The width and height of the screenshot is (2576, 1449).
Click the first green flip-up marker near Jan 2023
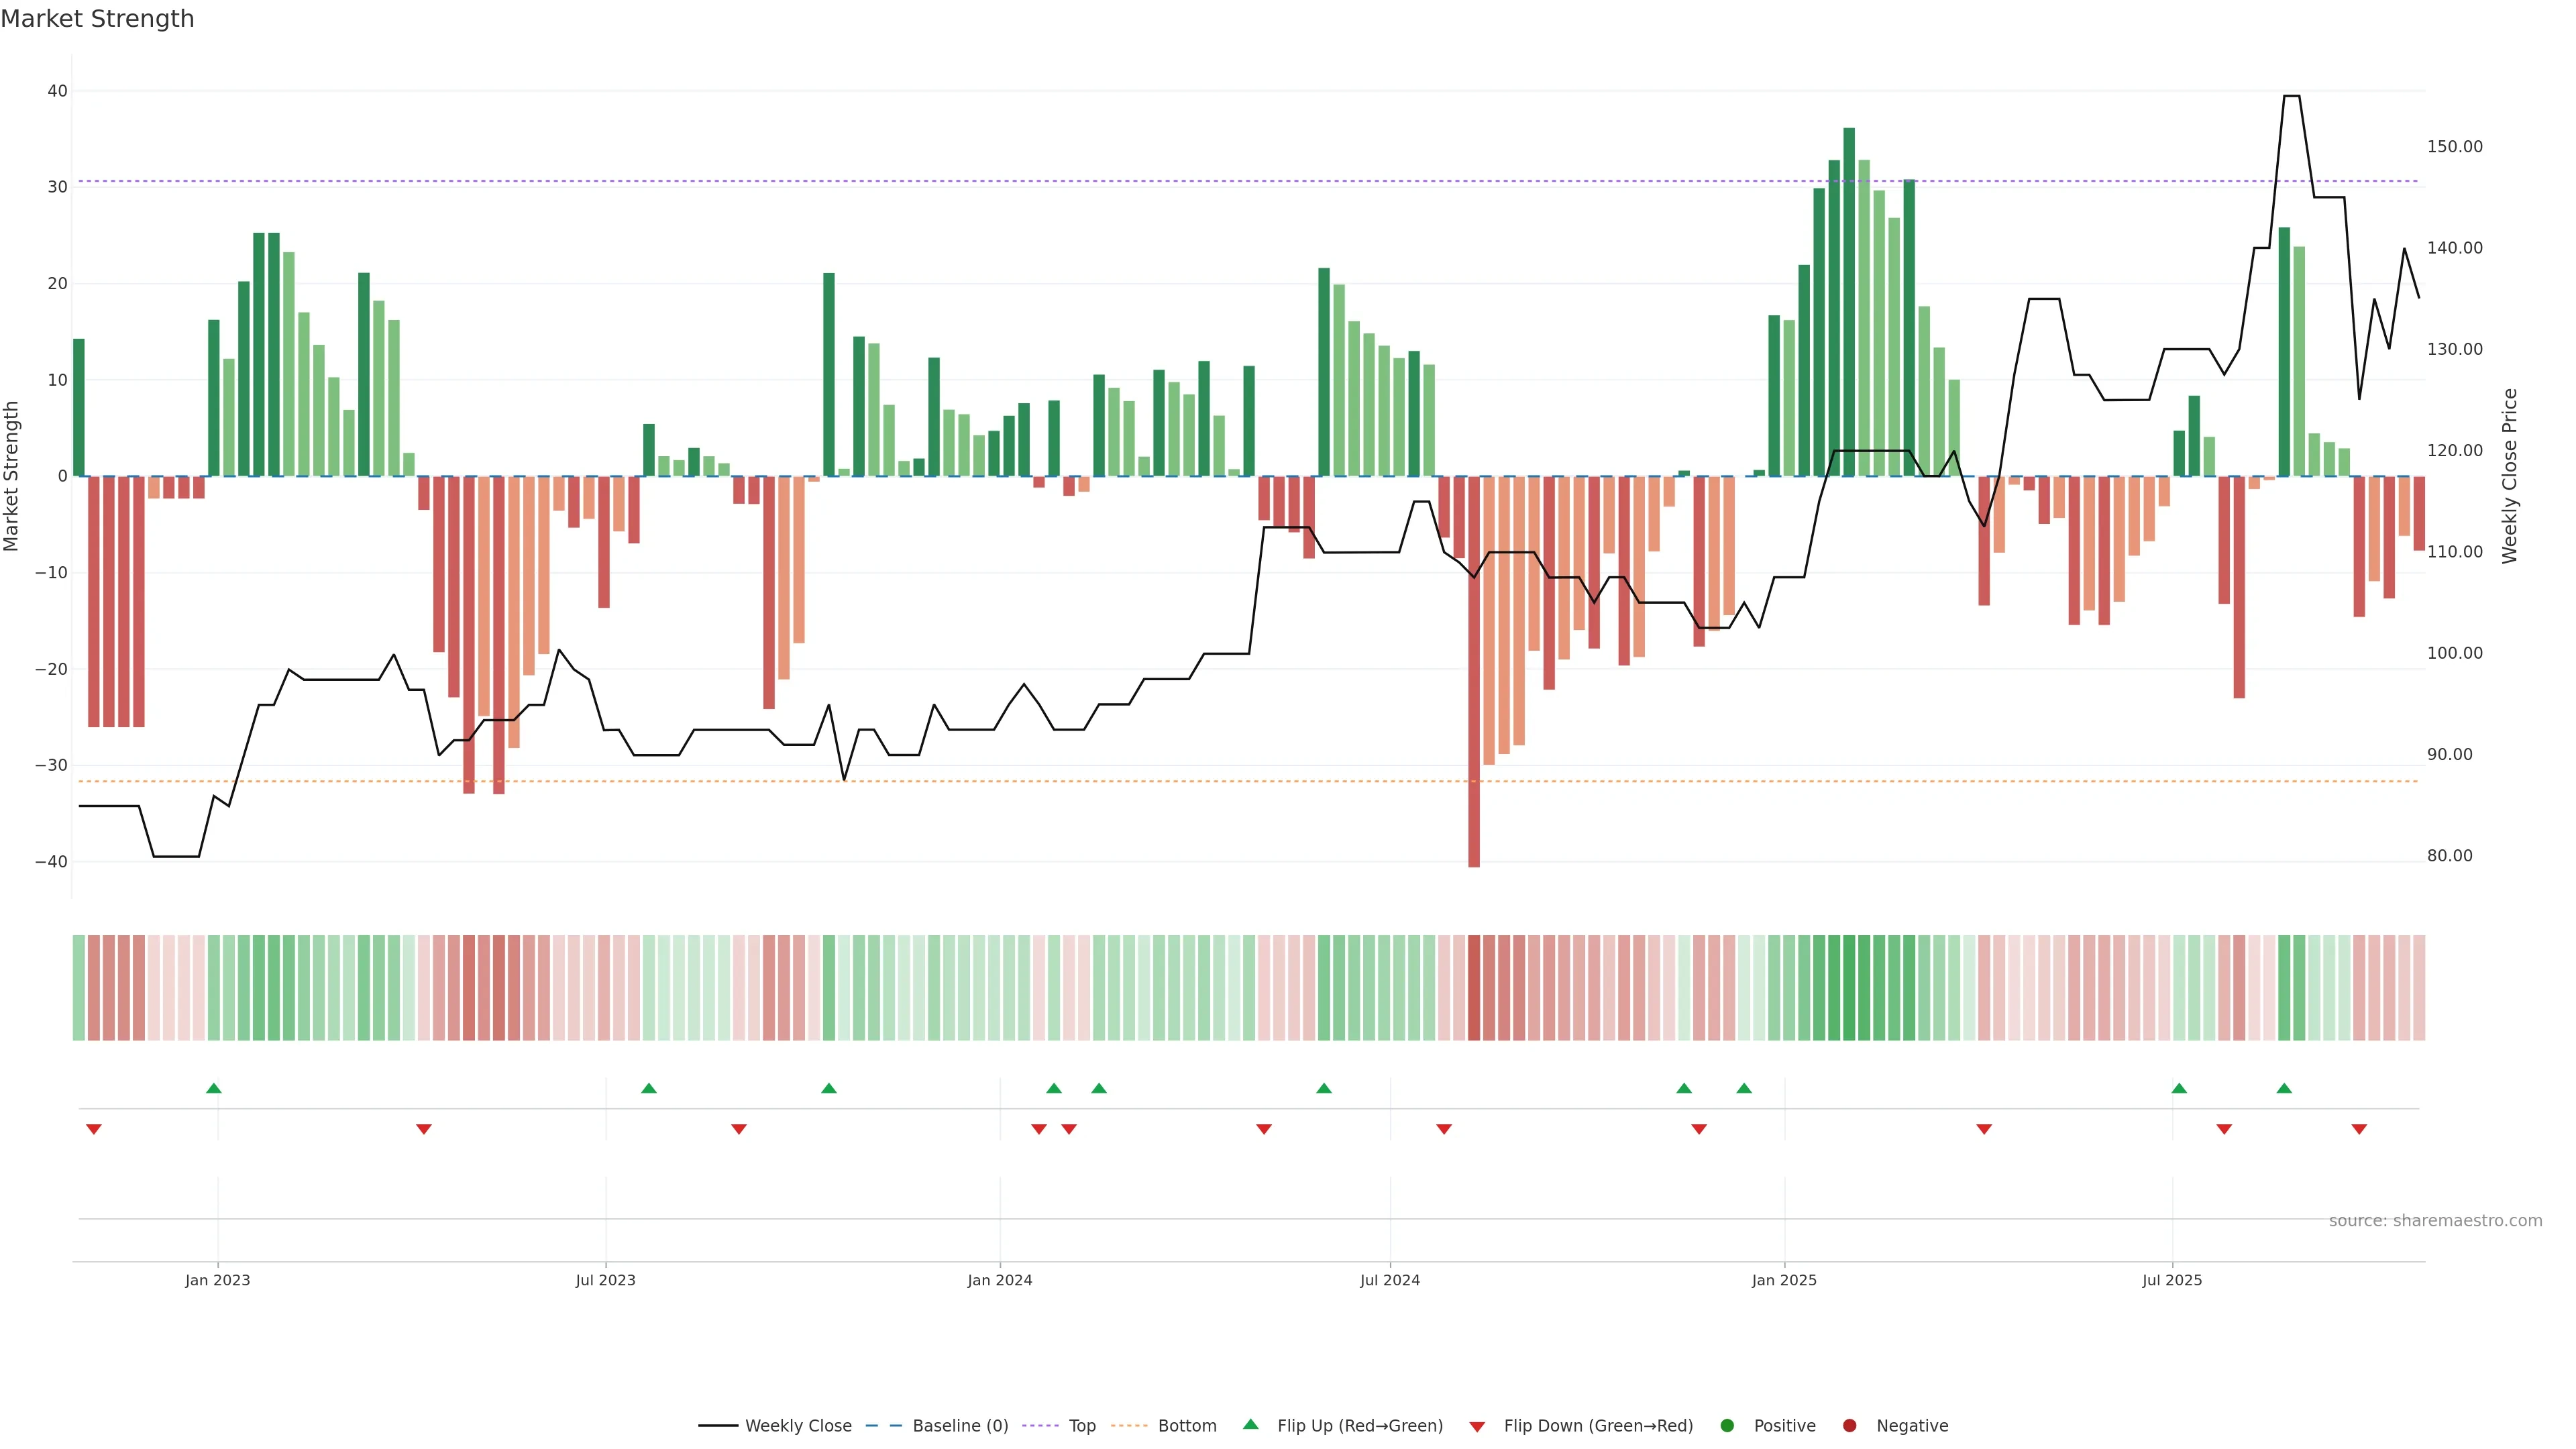[213, 1088]
